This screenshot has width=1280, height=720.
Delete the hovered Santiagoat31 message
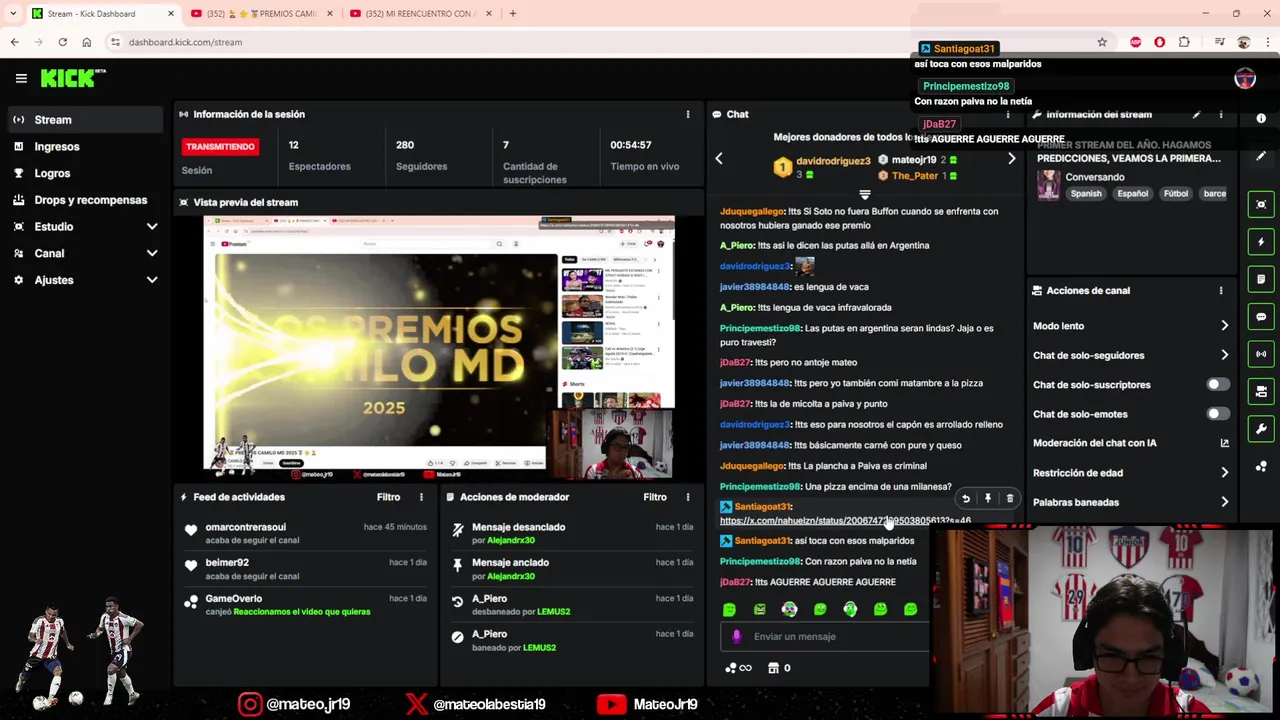[x=1010, y=498]
